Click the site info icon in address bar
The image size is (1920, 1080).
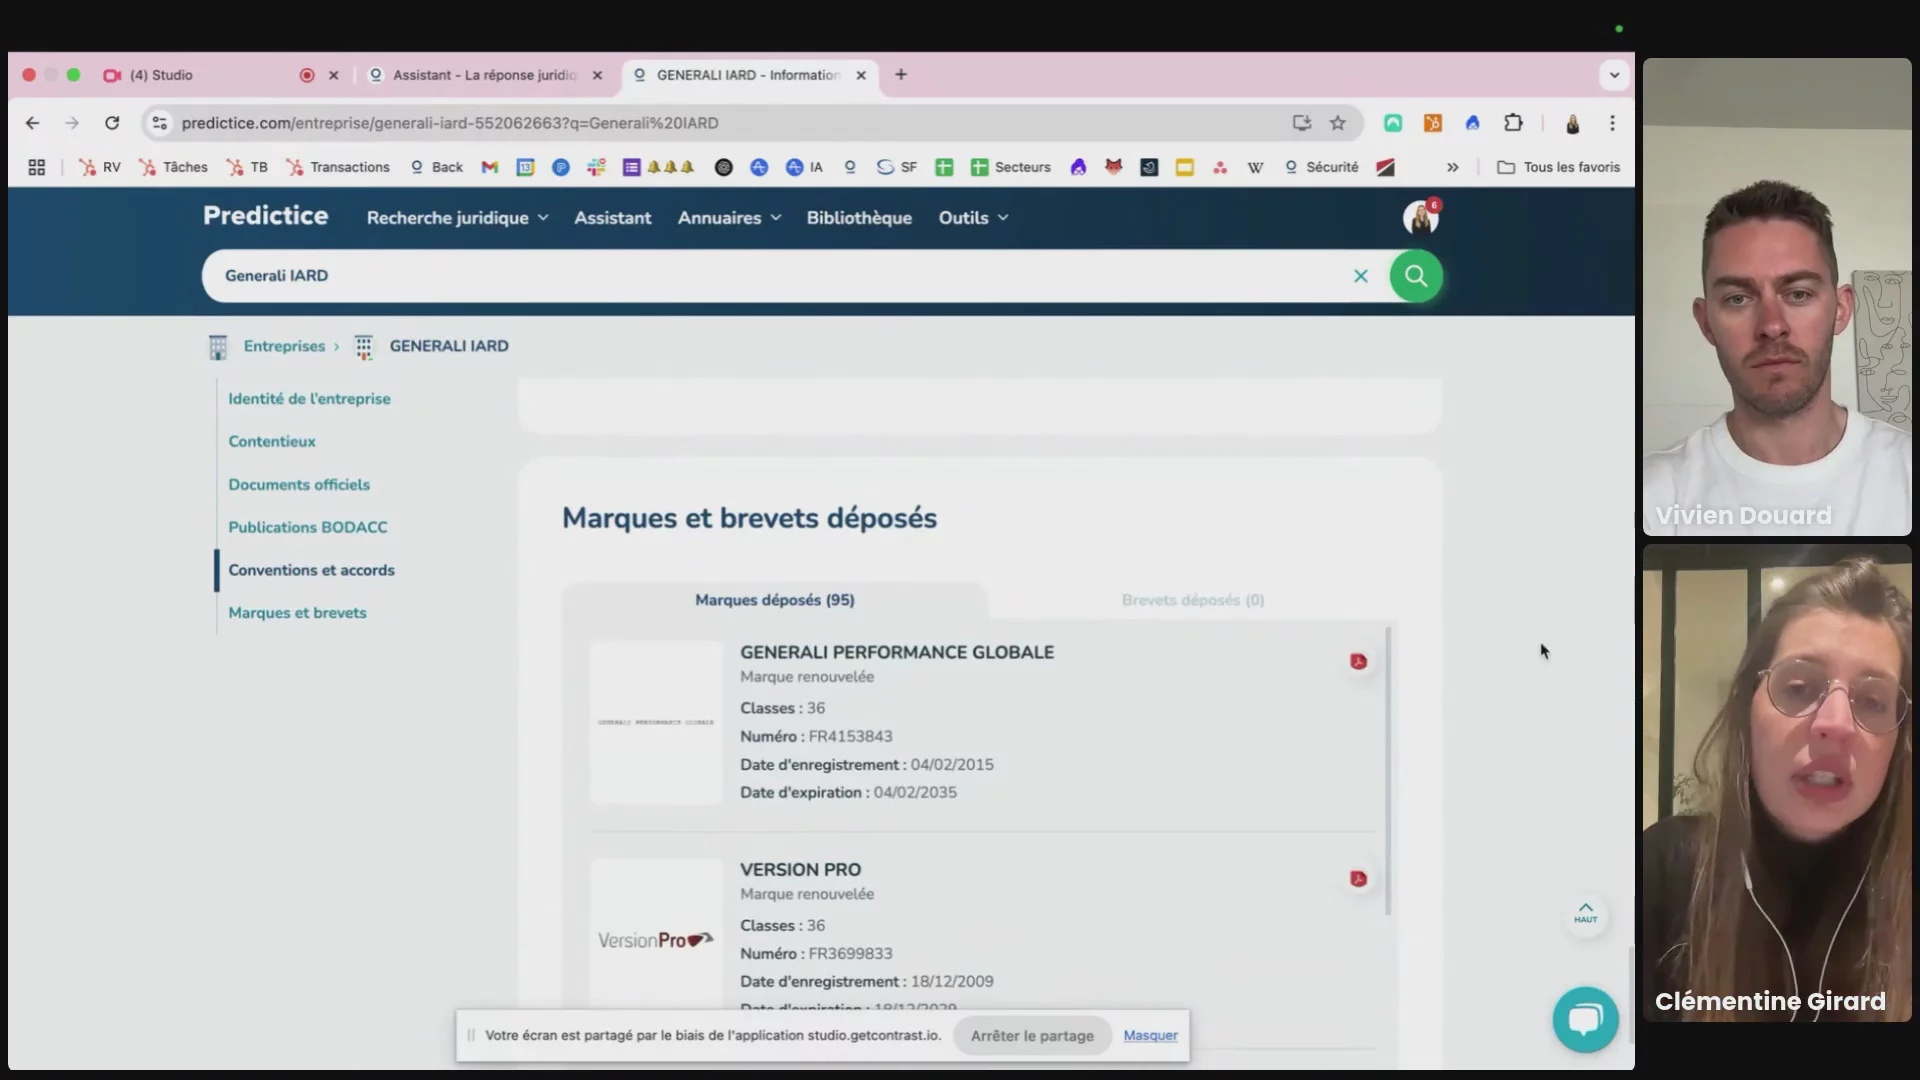[x=159, y=123]
